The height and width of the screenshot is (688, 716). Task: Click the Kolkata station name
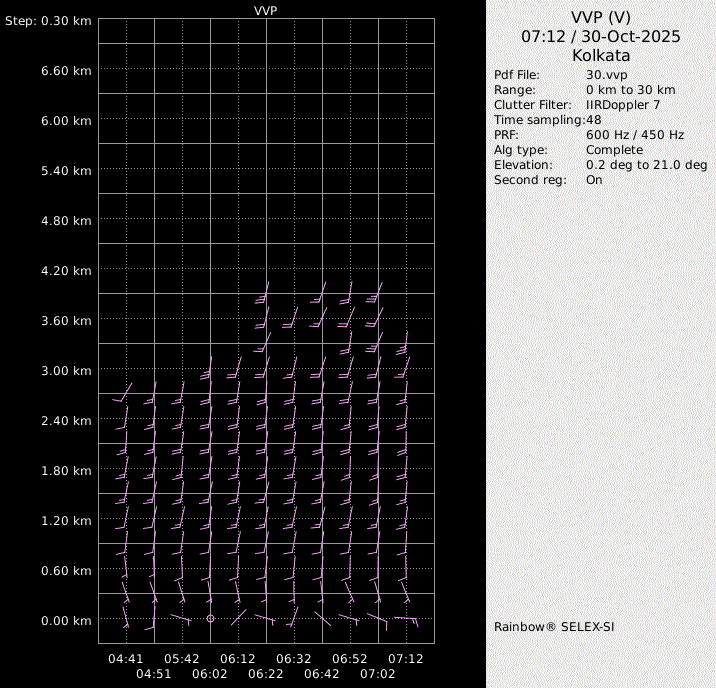pyautogui.click(x=601, y=55)
